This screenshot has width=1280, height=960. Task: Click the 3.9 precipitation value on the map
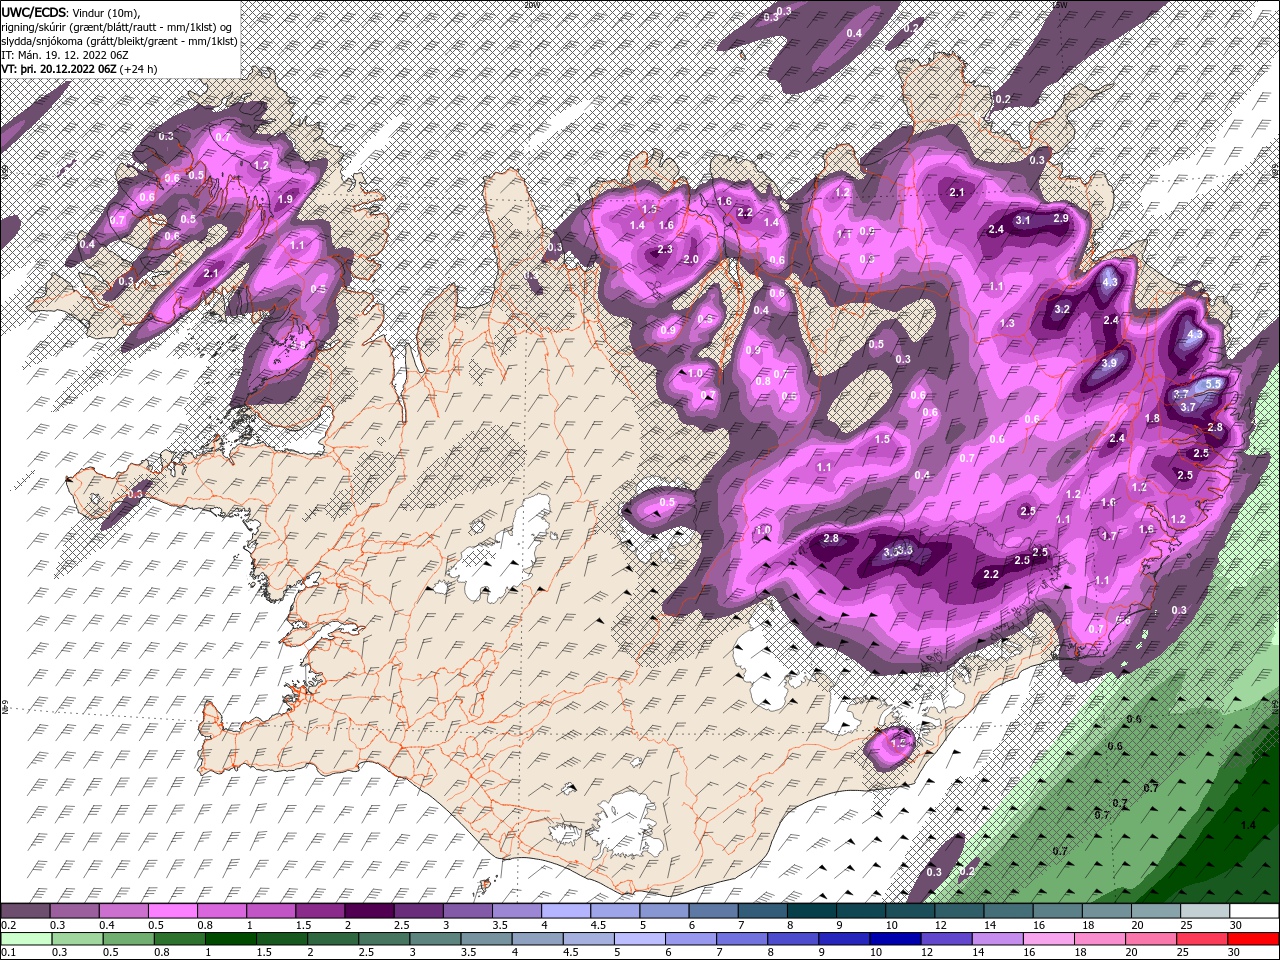[1109, 364]
